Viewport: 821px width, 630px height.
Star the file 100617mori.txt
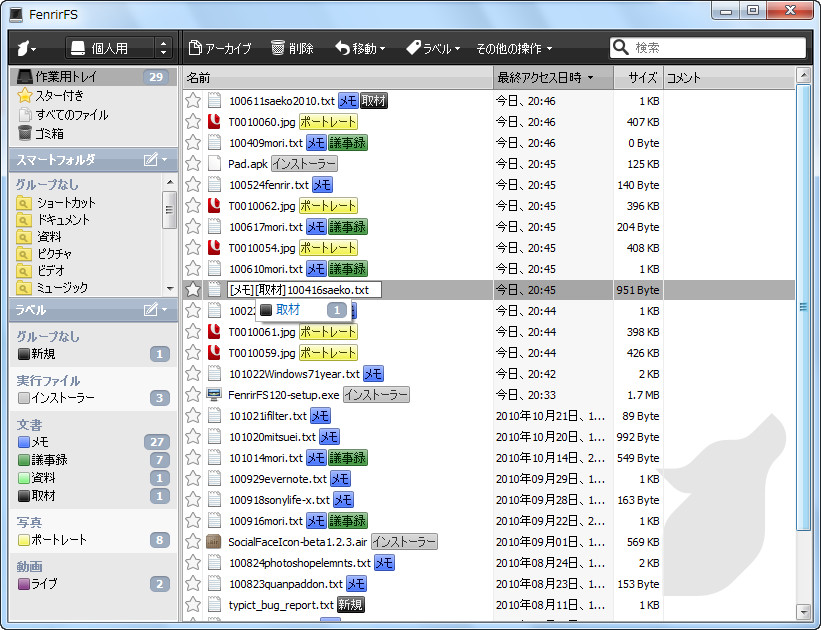pyautogui.click(x=194, y=227)
